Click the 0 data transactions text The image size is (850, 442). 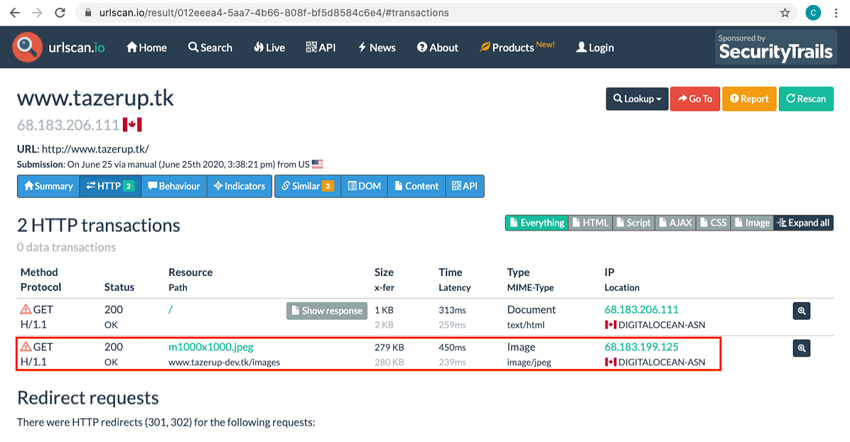[66, 247]
